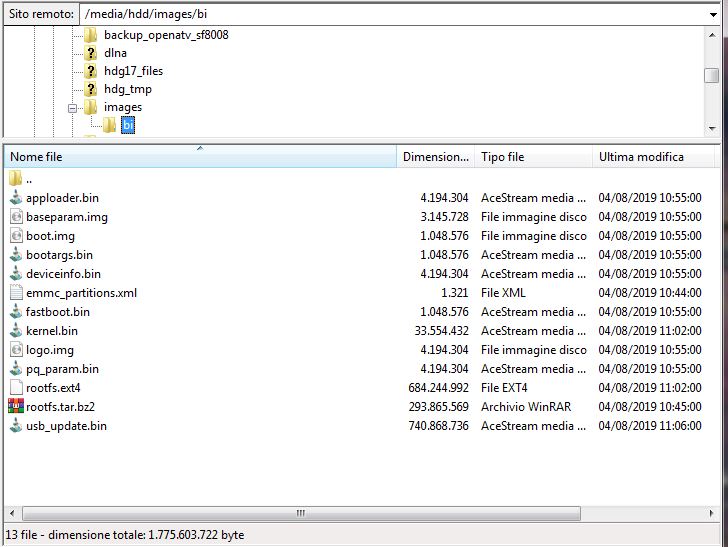The width and height of the screenshot is (728, 547).
Task: Select the logo.img file name
Action: pos(50,350)
